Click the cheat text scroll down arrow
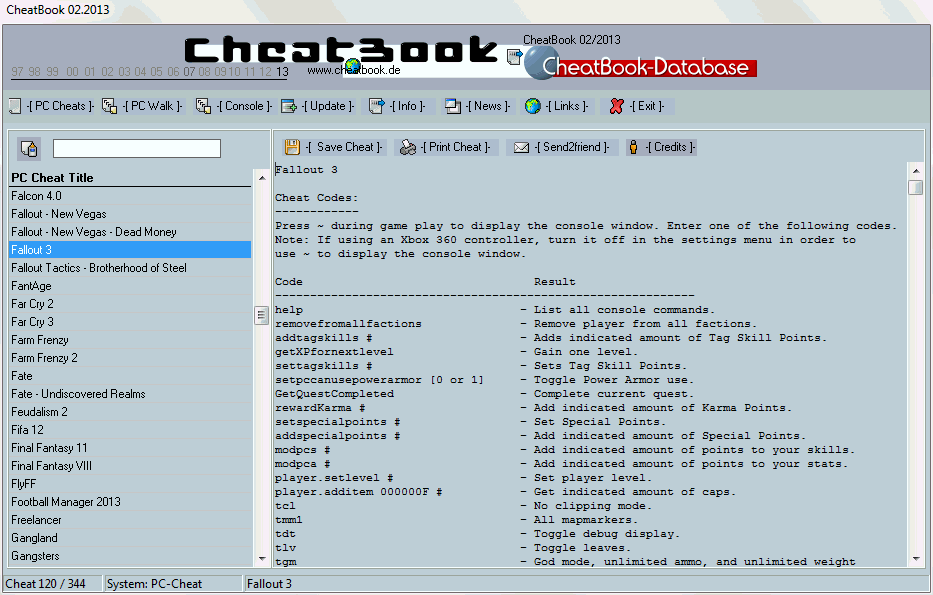The image size is (933, 595). (916, 559)
